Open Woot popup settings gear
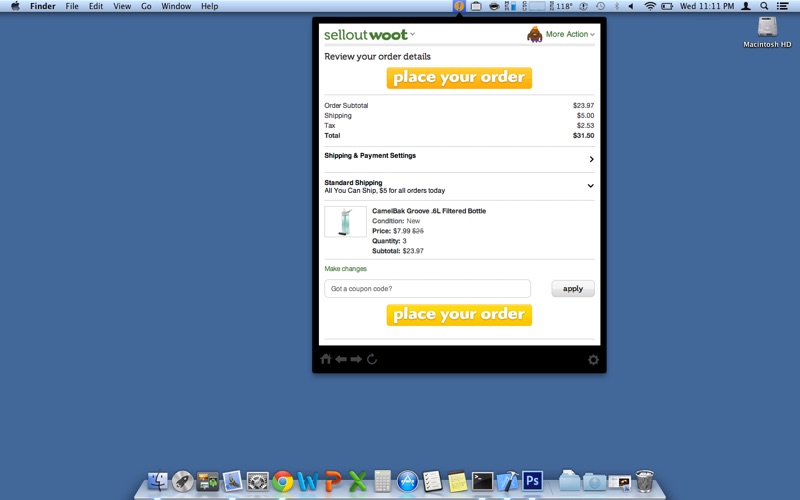Image resolution: width=800 pixels, height=500 pixels. (593, 360)
